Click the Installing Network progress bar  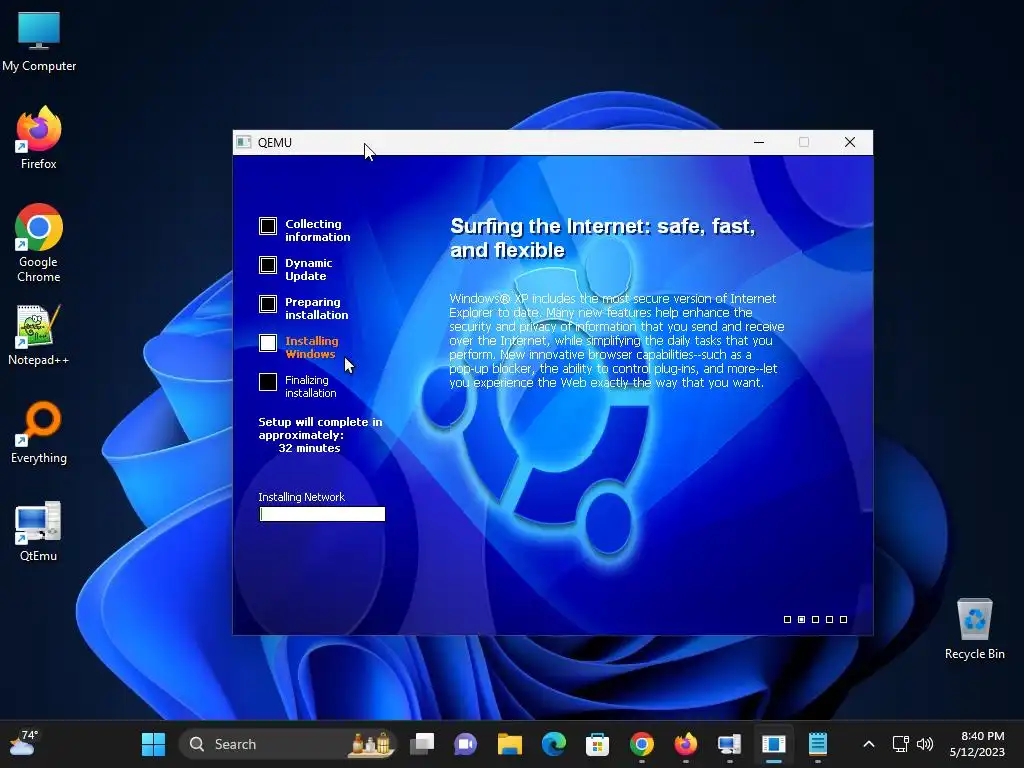click(x=322, y=514)
